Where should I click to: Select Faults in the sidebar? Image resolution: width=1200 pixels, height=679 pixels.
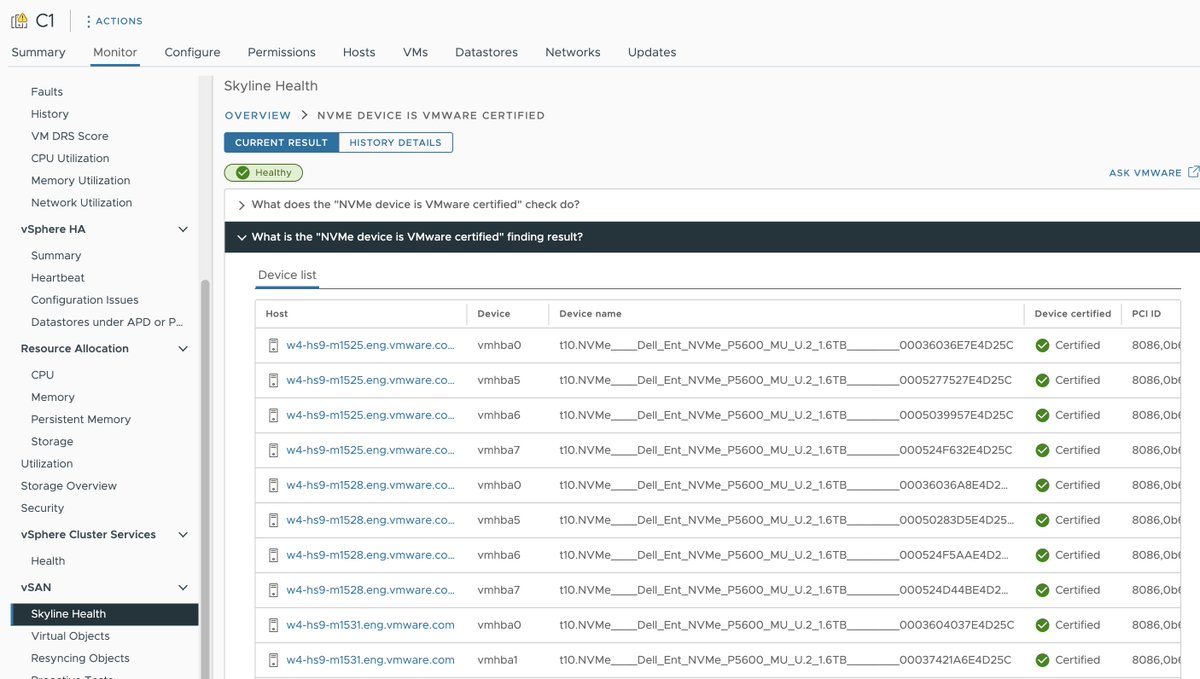pos(47,92)
